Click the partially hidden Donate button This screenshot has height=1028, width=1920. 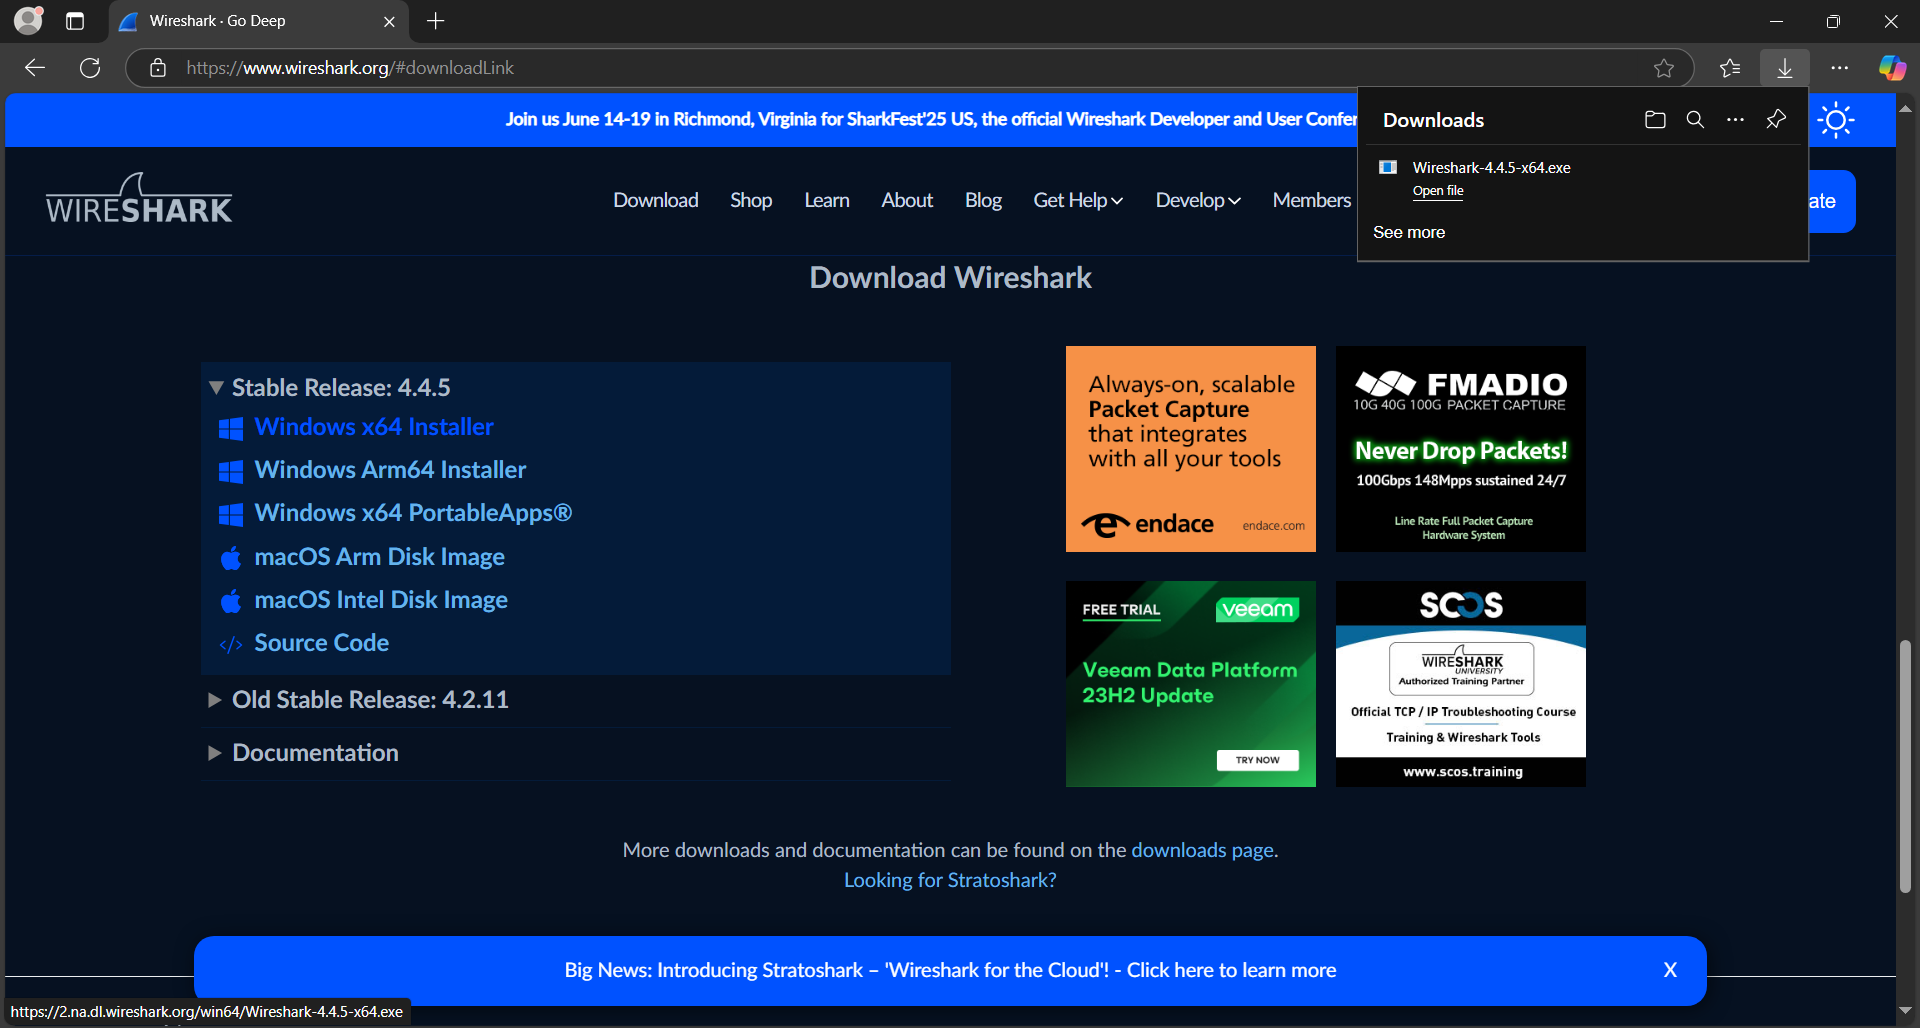(1832, 201)
